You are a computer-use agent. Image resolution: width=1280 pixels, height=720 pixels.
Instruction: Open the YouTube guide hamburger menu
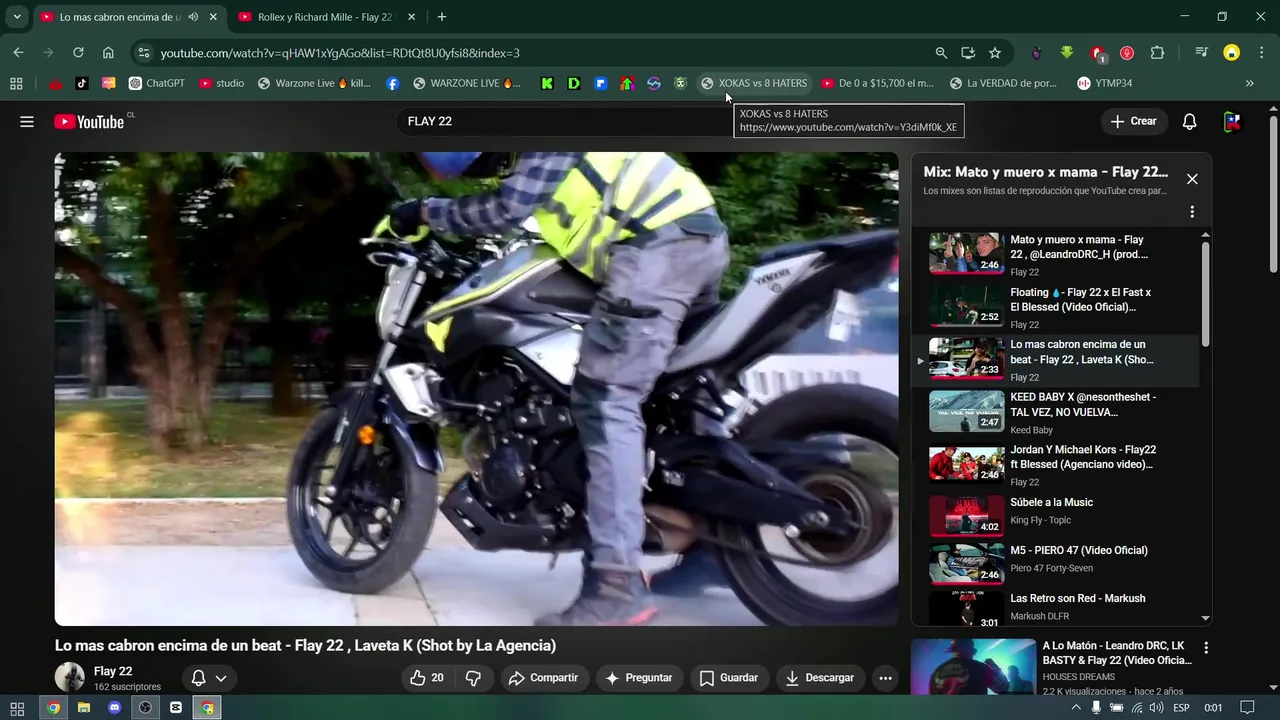27,121
